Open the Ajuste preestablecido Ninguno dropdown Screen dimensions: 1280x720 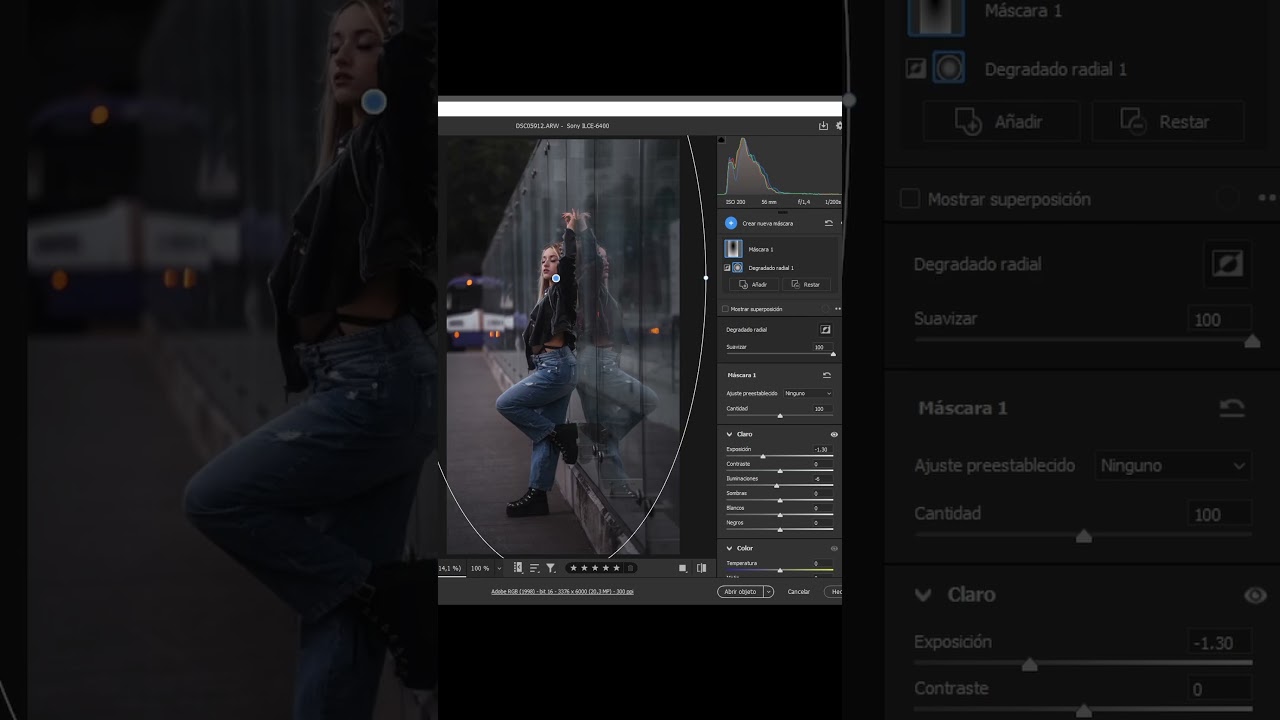(x=808, y=393)
